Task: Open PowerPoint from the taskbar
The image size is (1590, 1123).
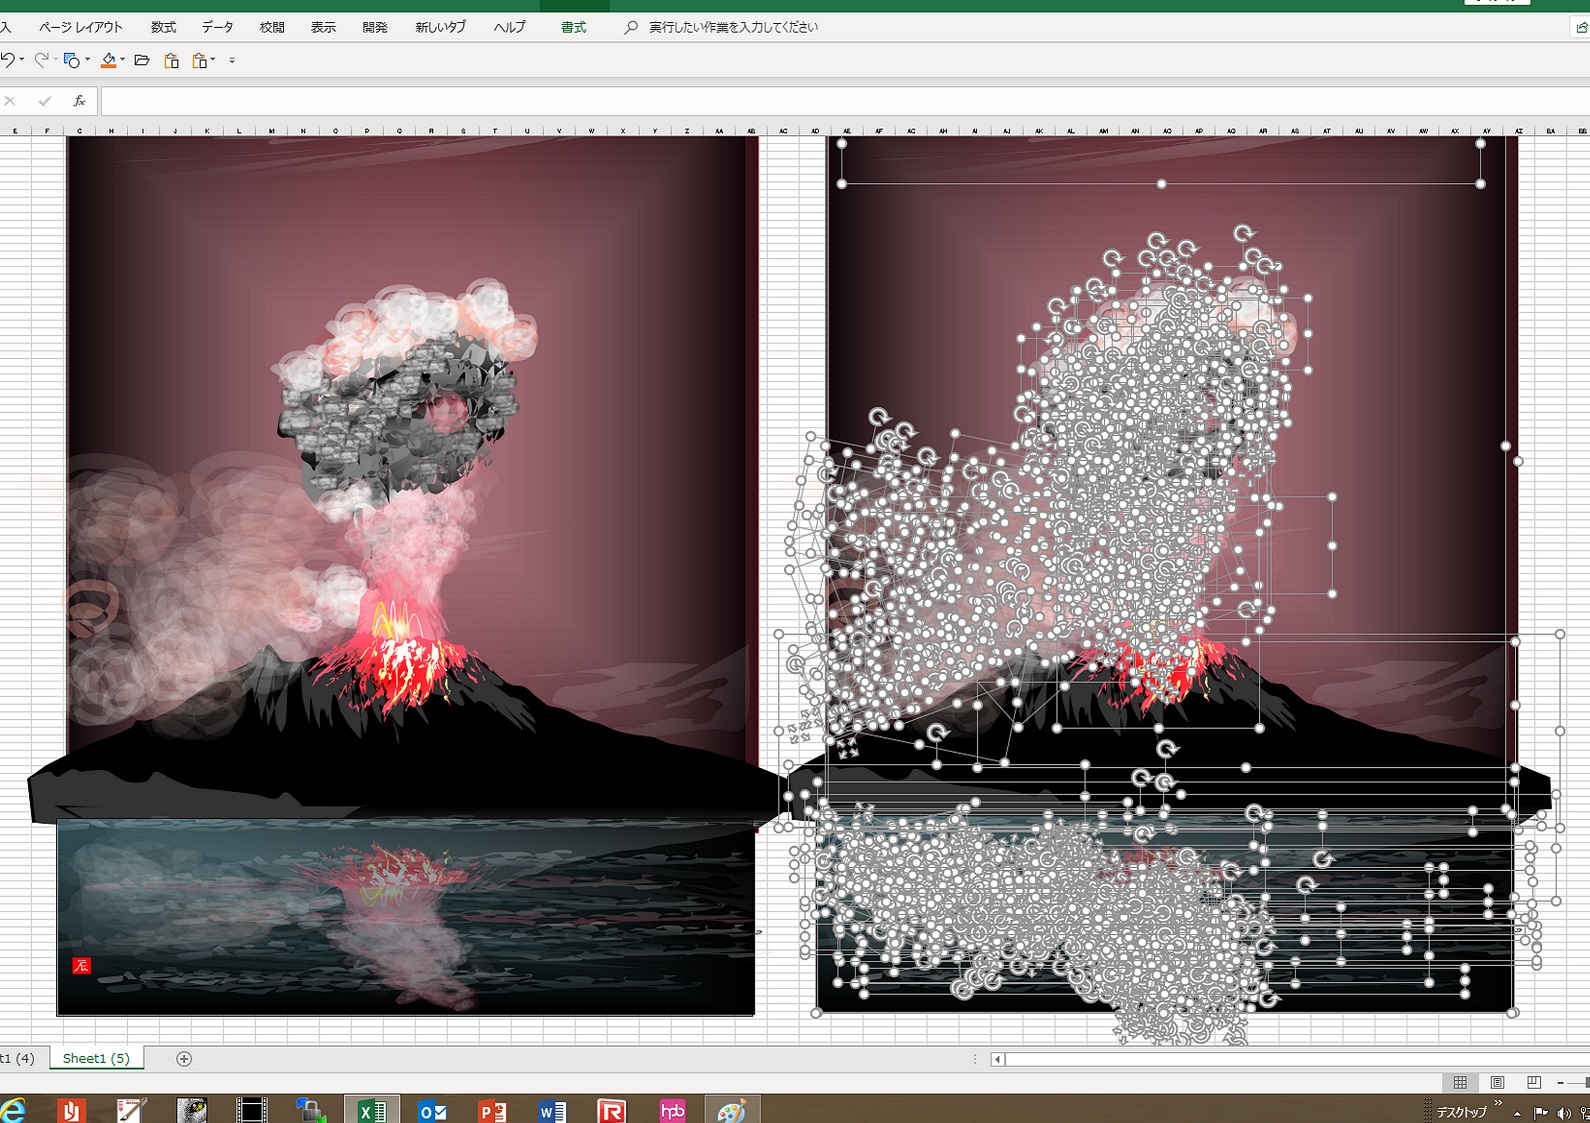Action: click(492, 1110)
